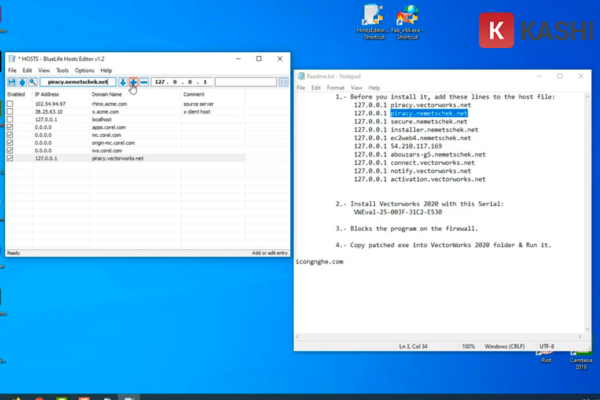
Task: Click the icongnghe.com text in Notepad
Action: 320,262
